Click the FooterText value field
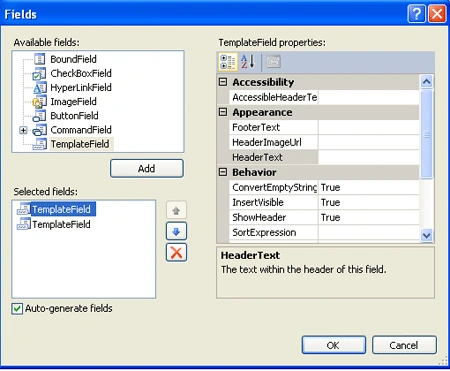This screenshot has height=371, width=450. [x=369, y=127]
